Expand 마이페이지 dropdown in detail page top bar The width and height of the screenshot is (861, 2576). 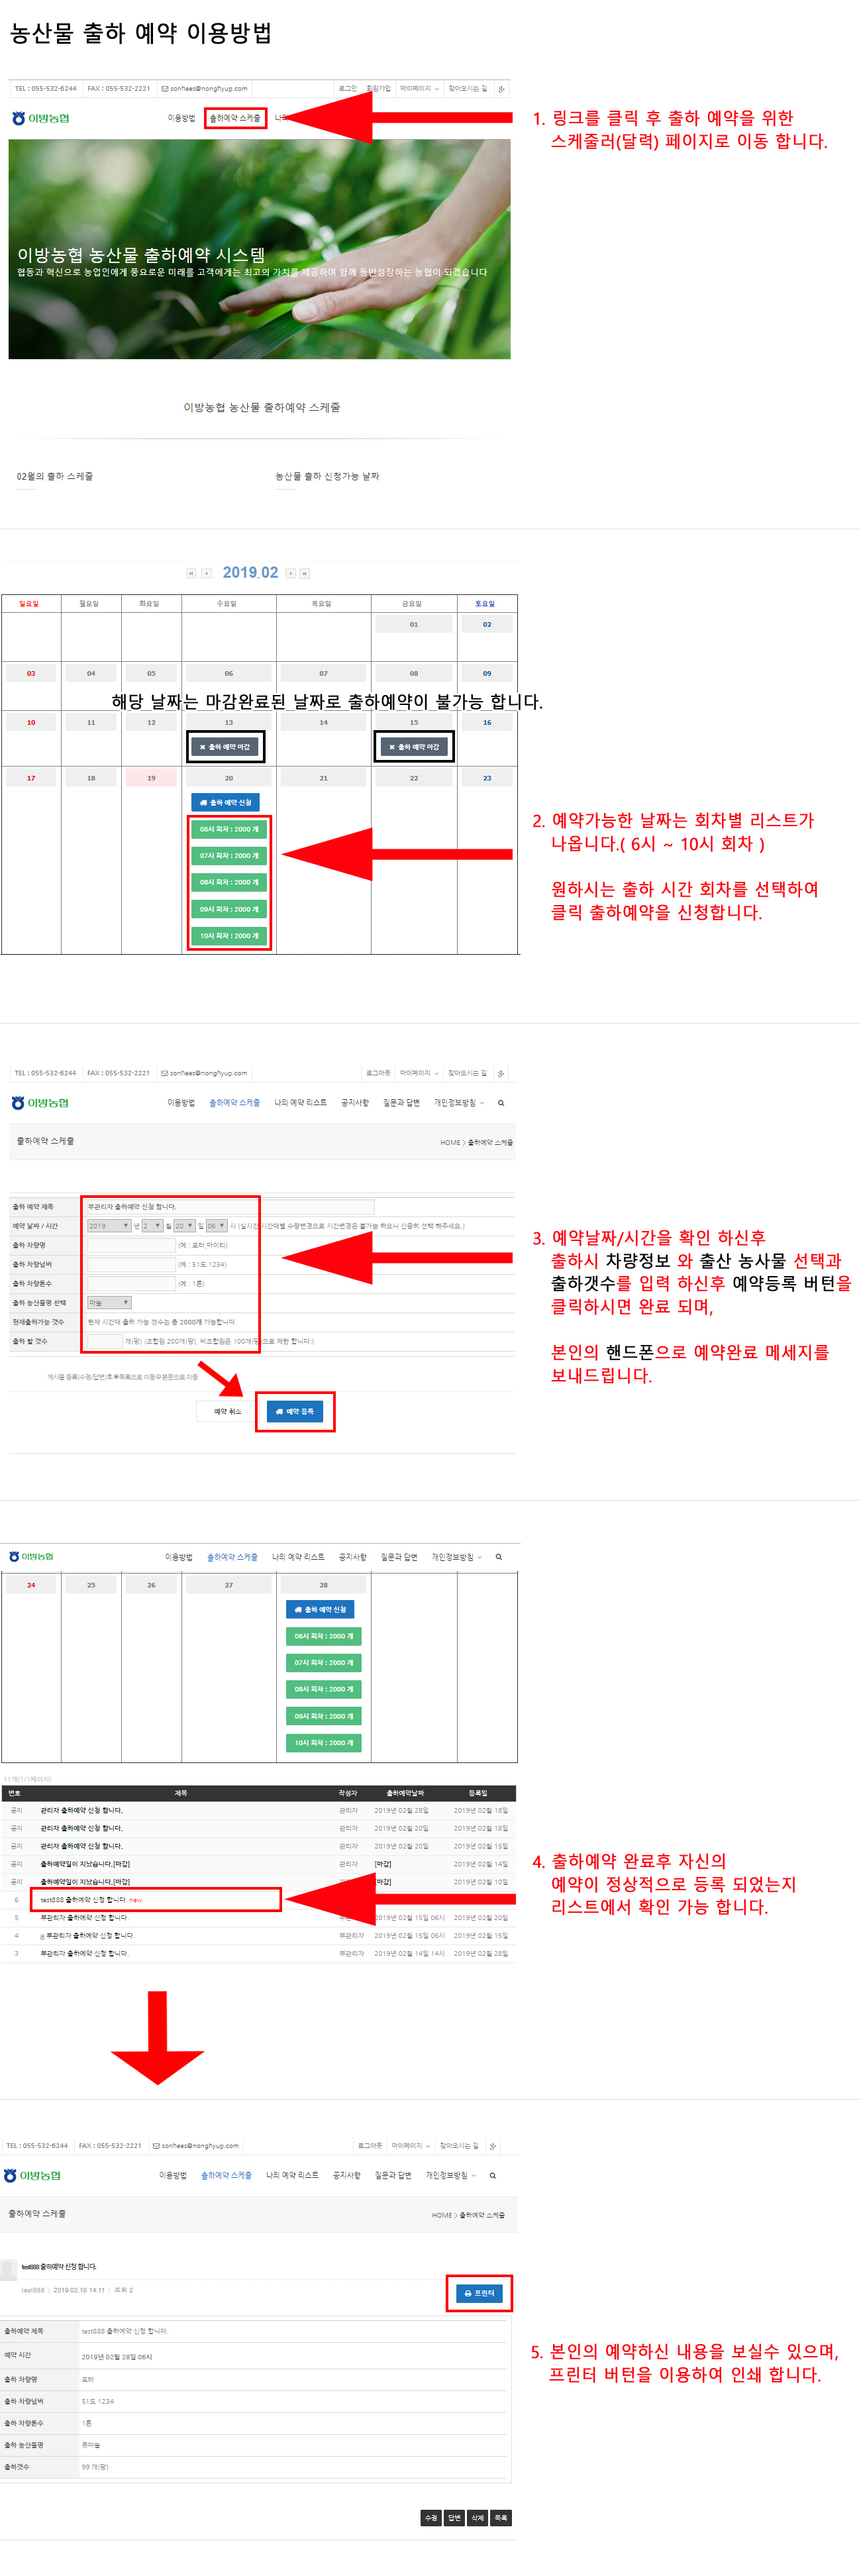[411, 2146]
